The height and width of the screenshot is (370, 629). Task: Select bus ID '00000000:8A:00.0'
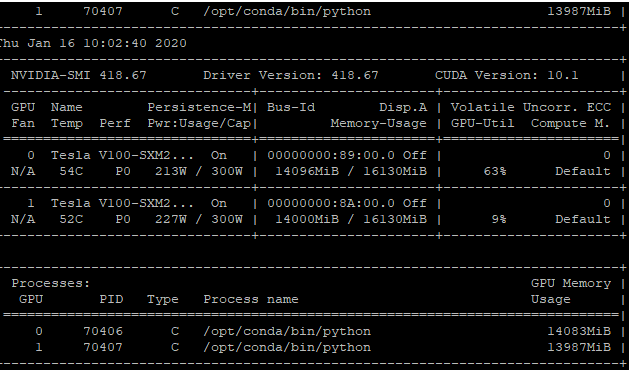click(331, 203)
